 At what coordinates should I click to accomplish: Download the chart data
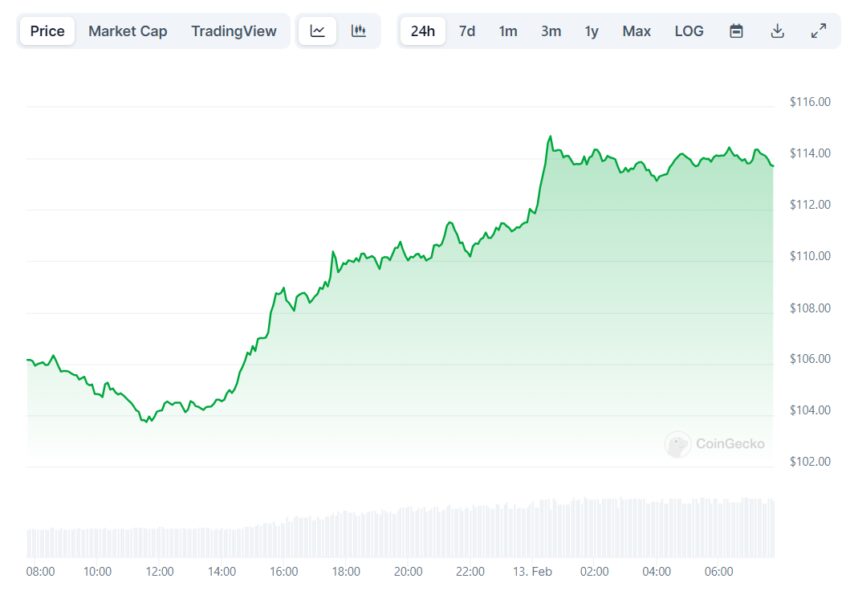[777, 31]
